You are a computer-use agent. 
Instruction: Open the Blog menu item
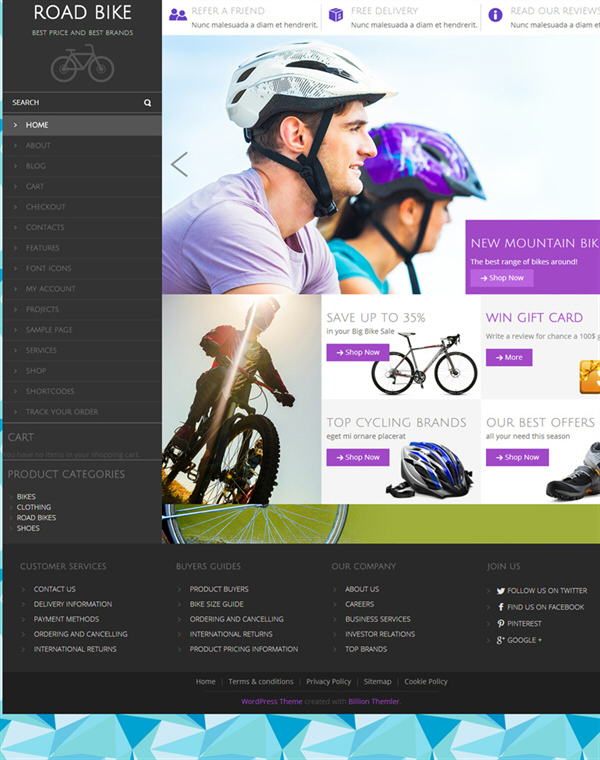(x=36, y=166)
